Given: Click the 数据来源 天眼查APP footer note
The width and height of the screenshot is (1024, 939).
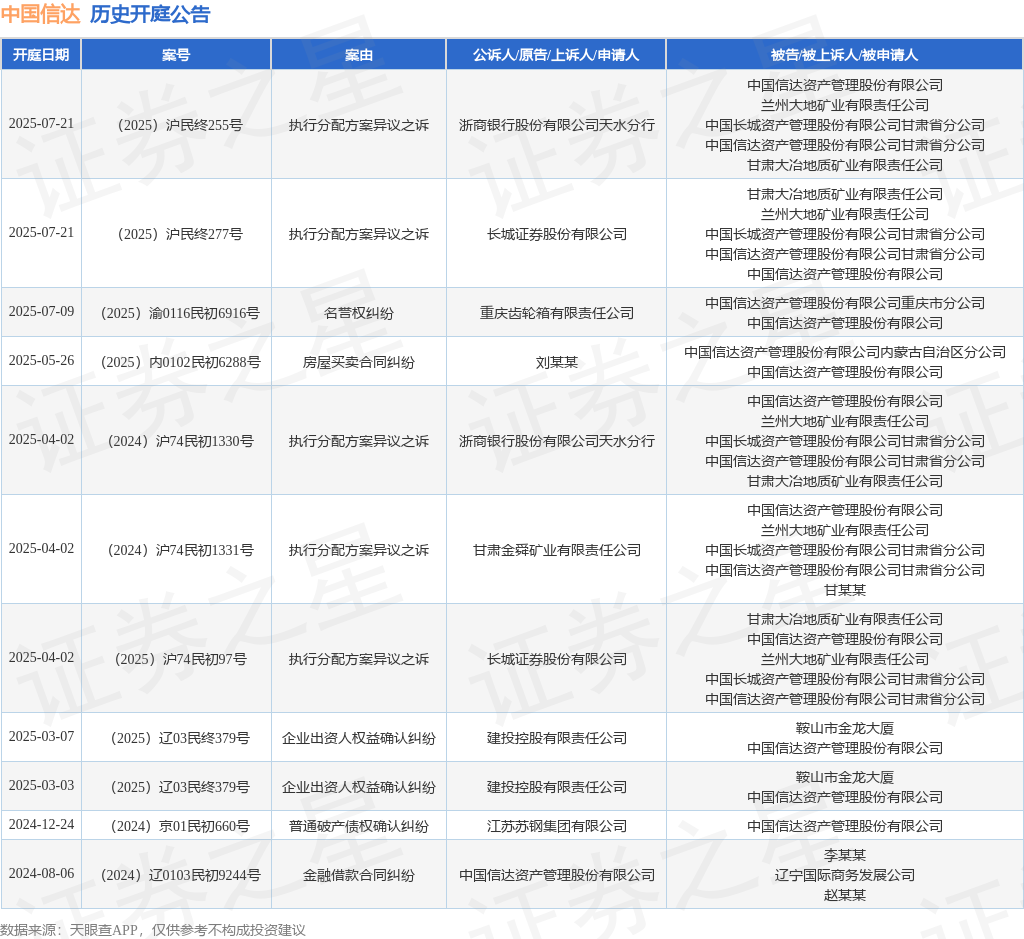Looking at the screenshot, I should coord(153,930).
